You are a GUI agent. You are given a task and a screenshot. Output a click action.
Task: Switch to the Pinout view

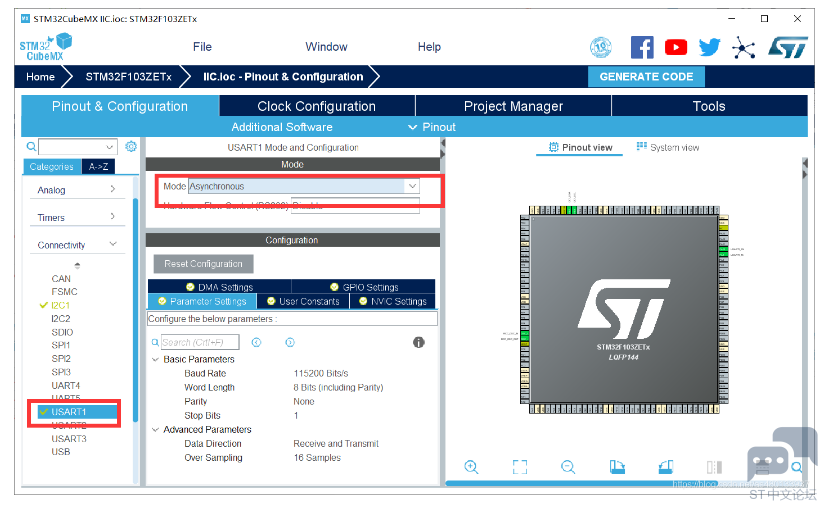click(580, 148)
